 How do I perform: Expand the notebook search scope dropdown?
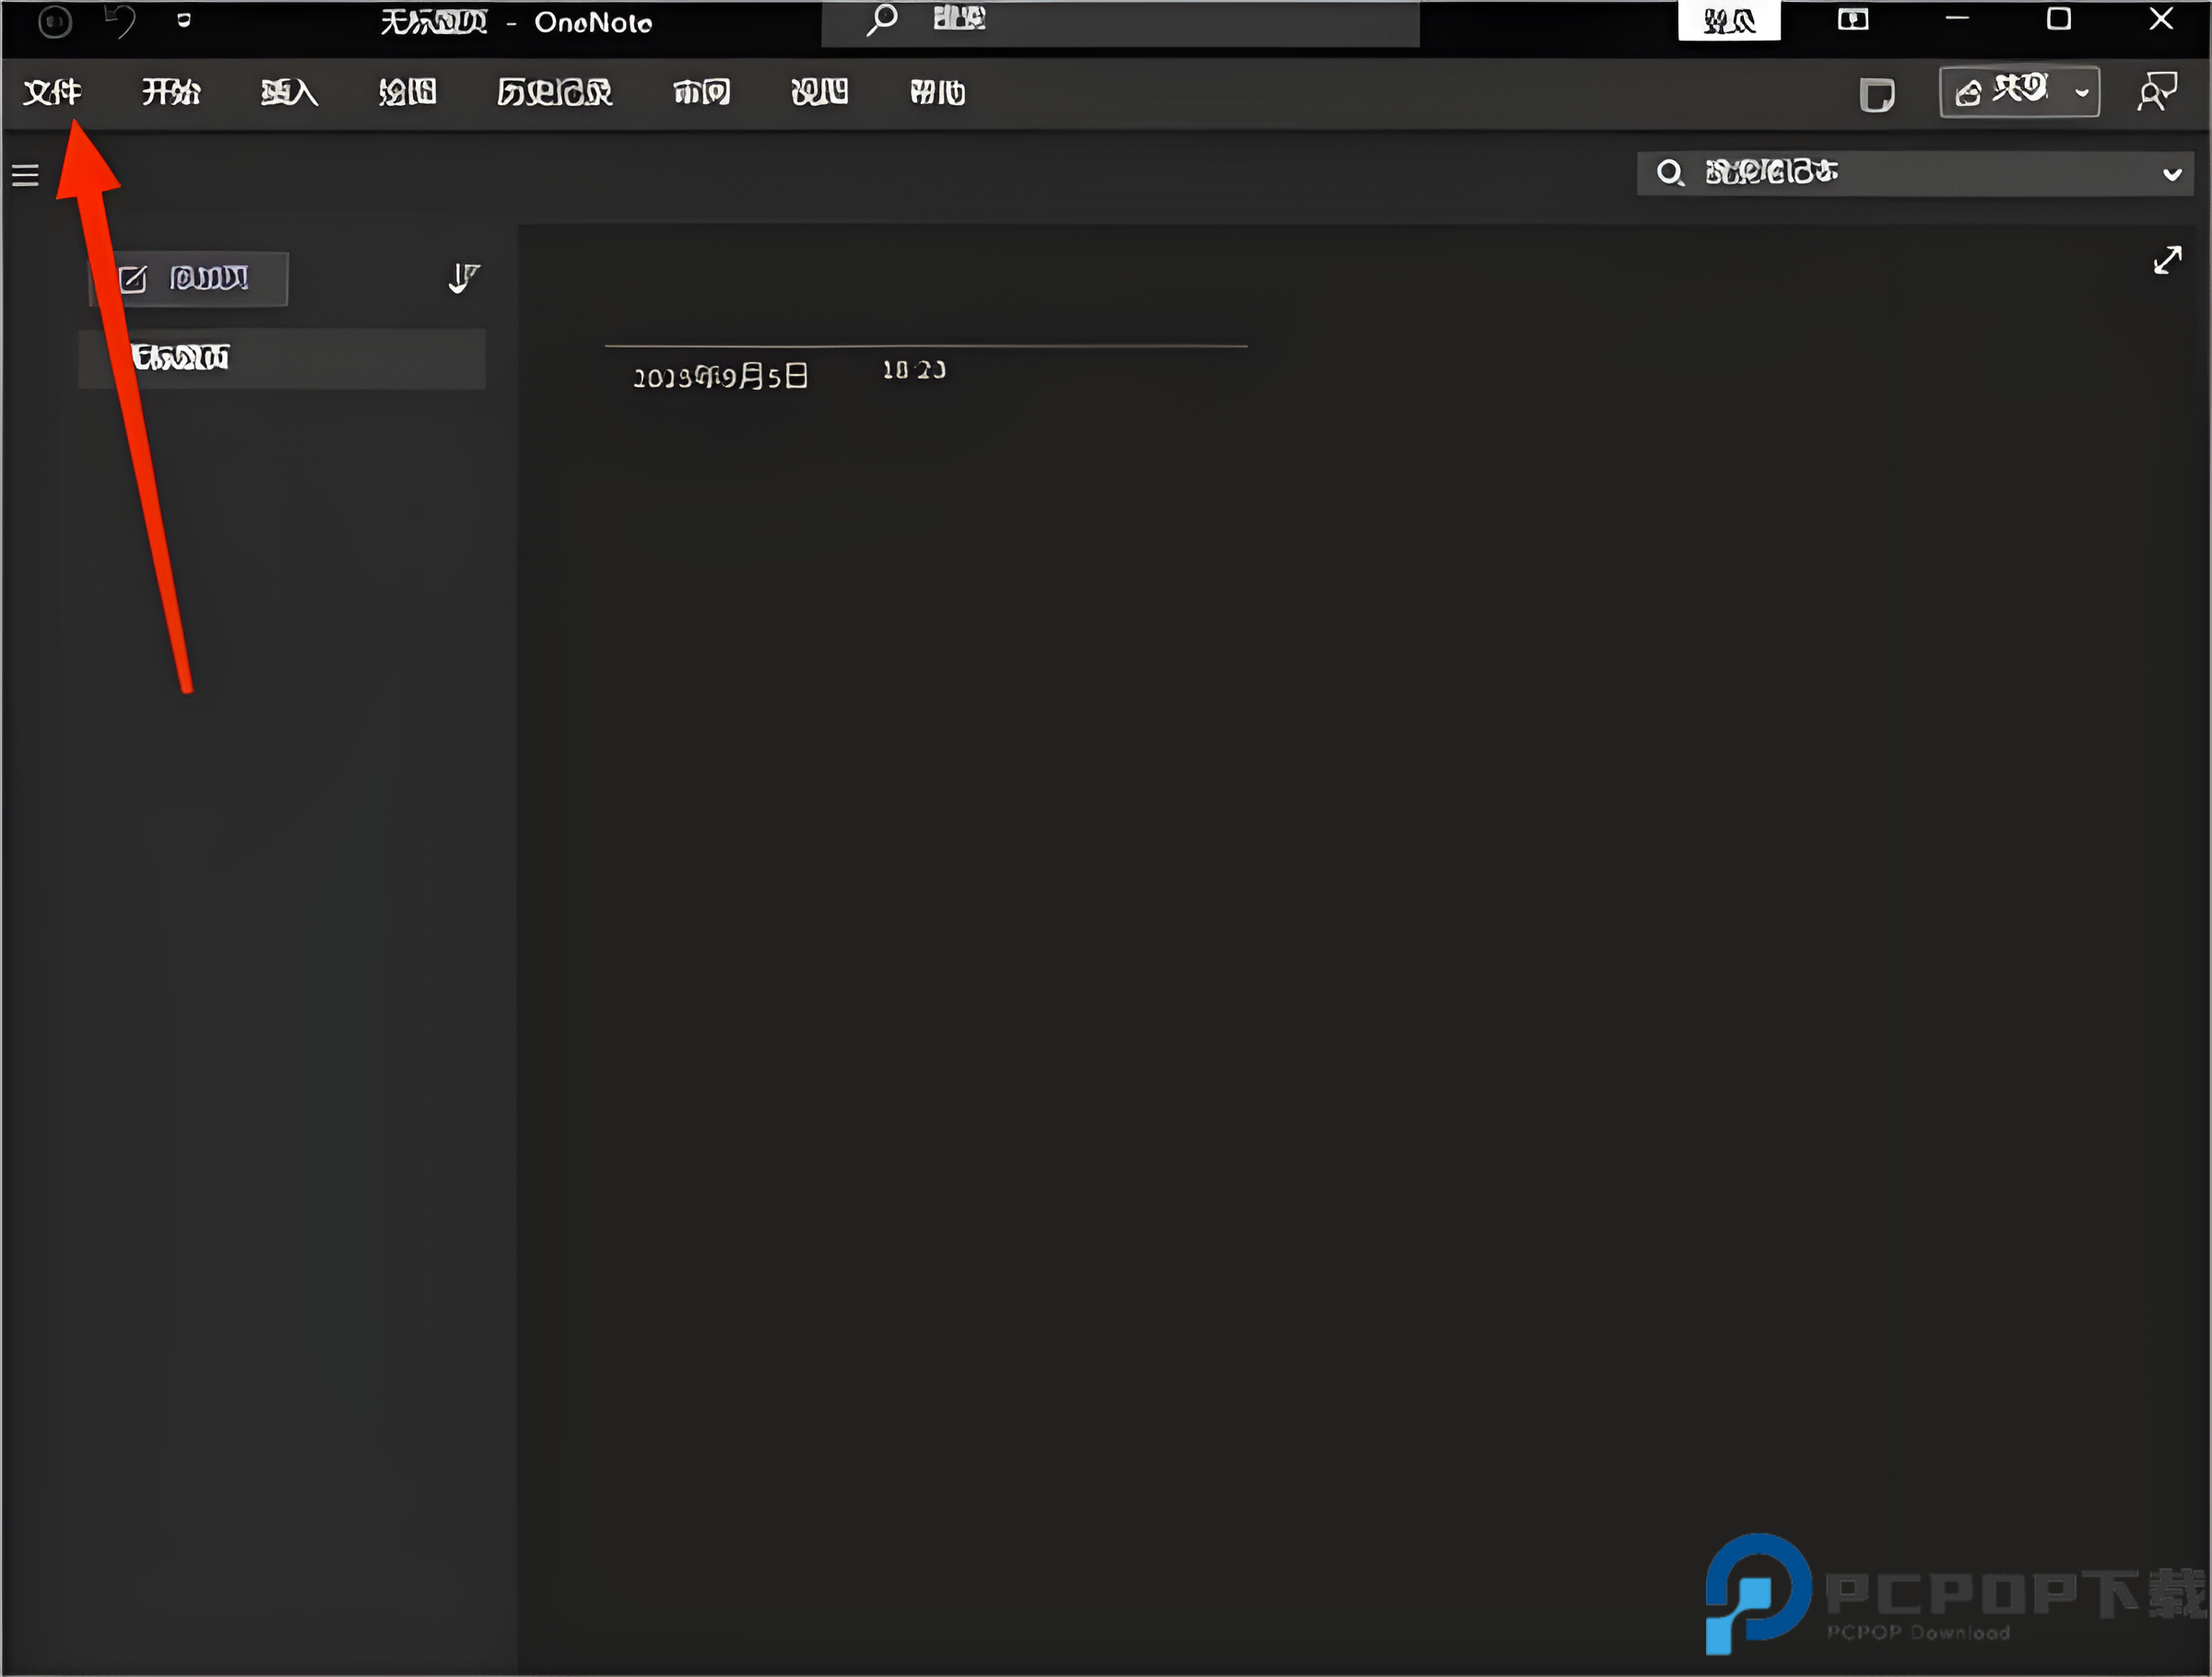2172,174
